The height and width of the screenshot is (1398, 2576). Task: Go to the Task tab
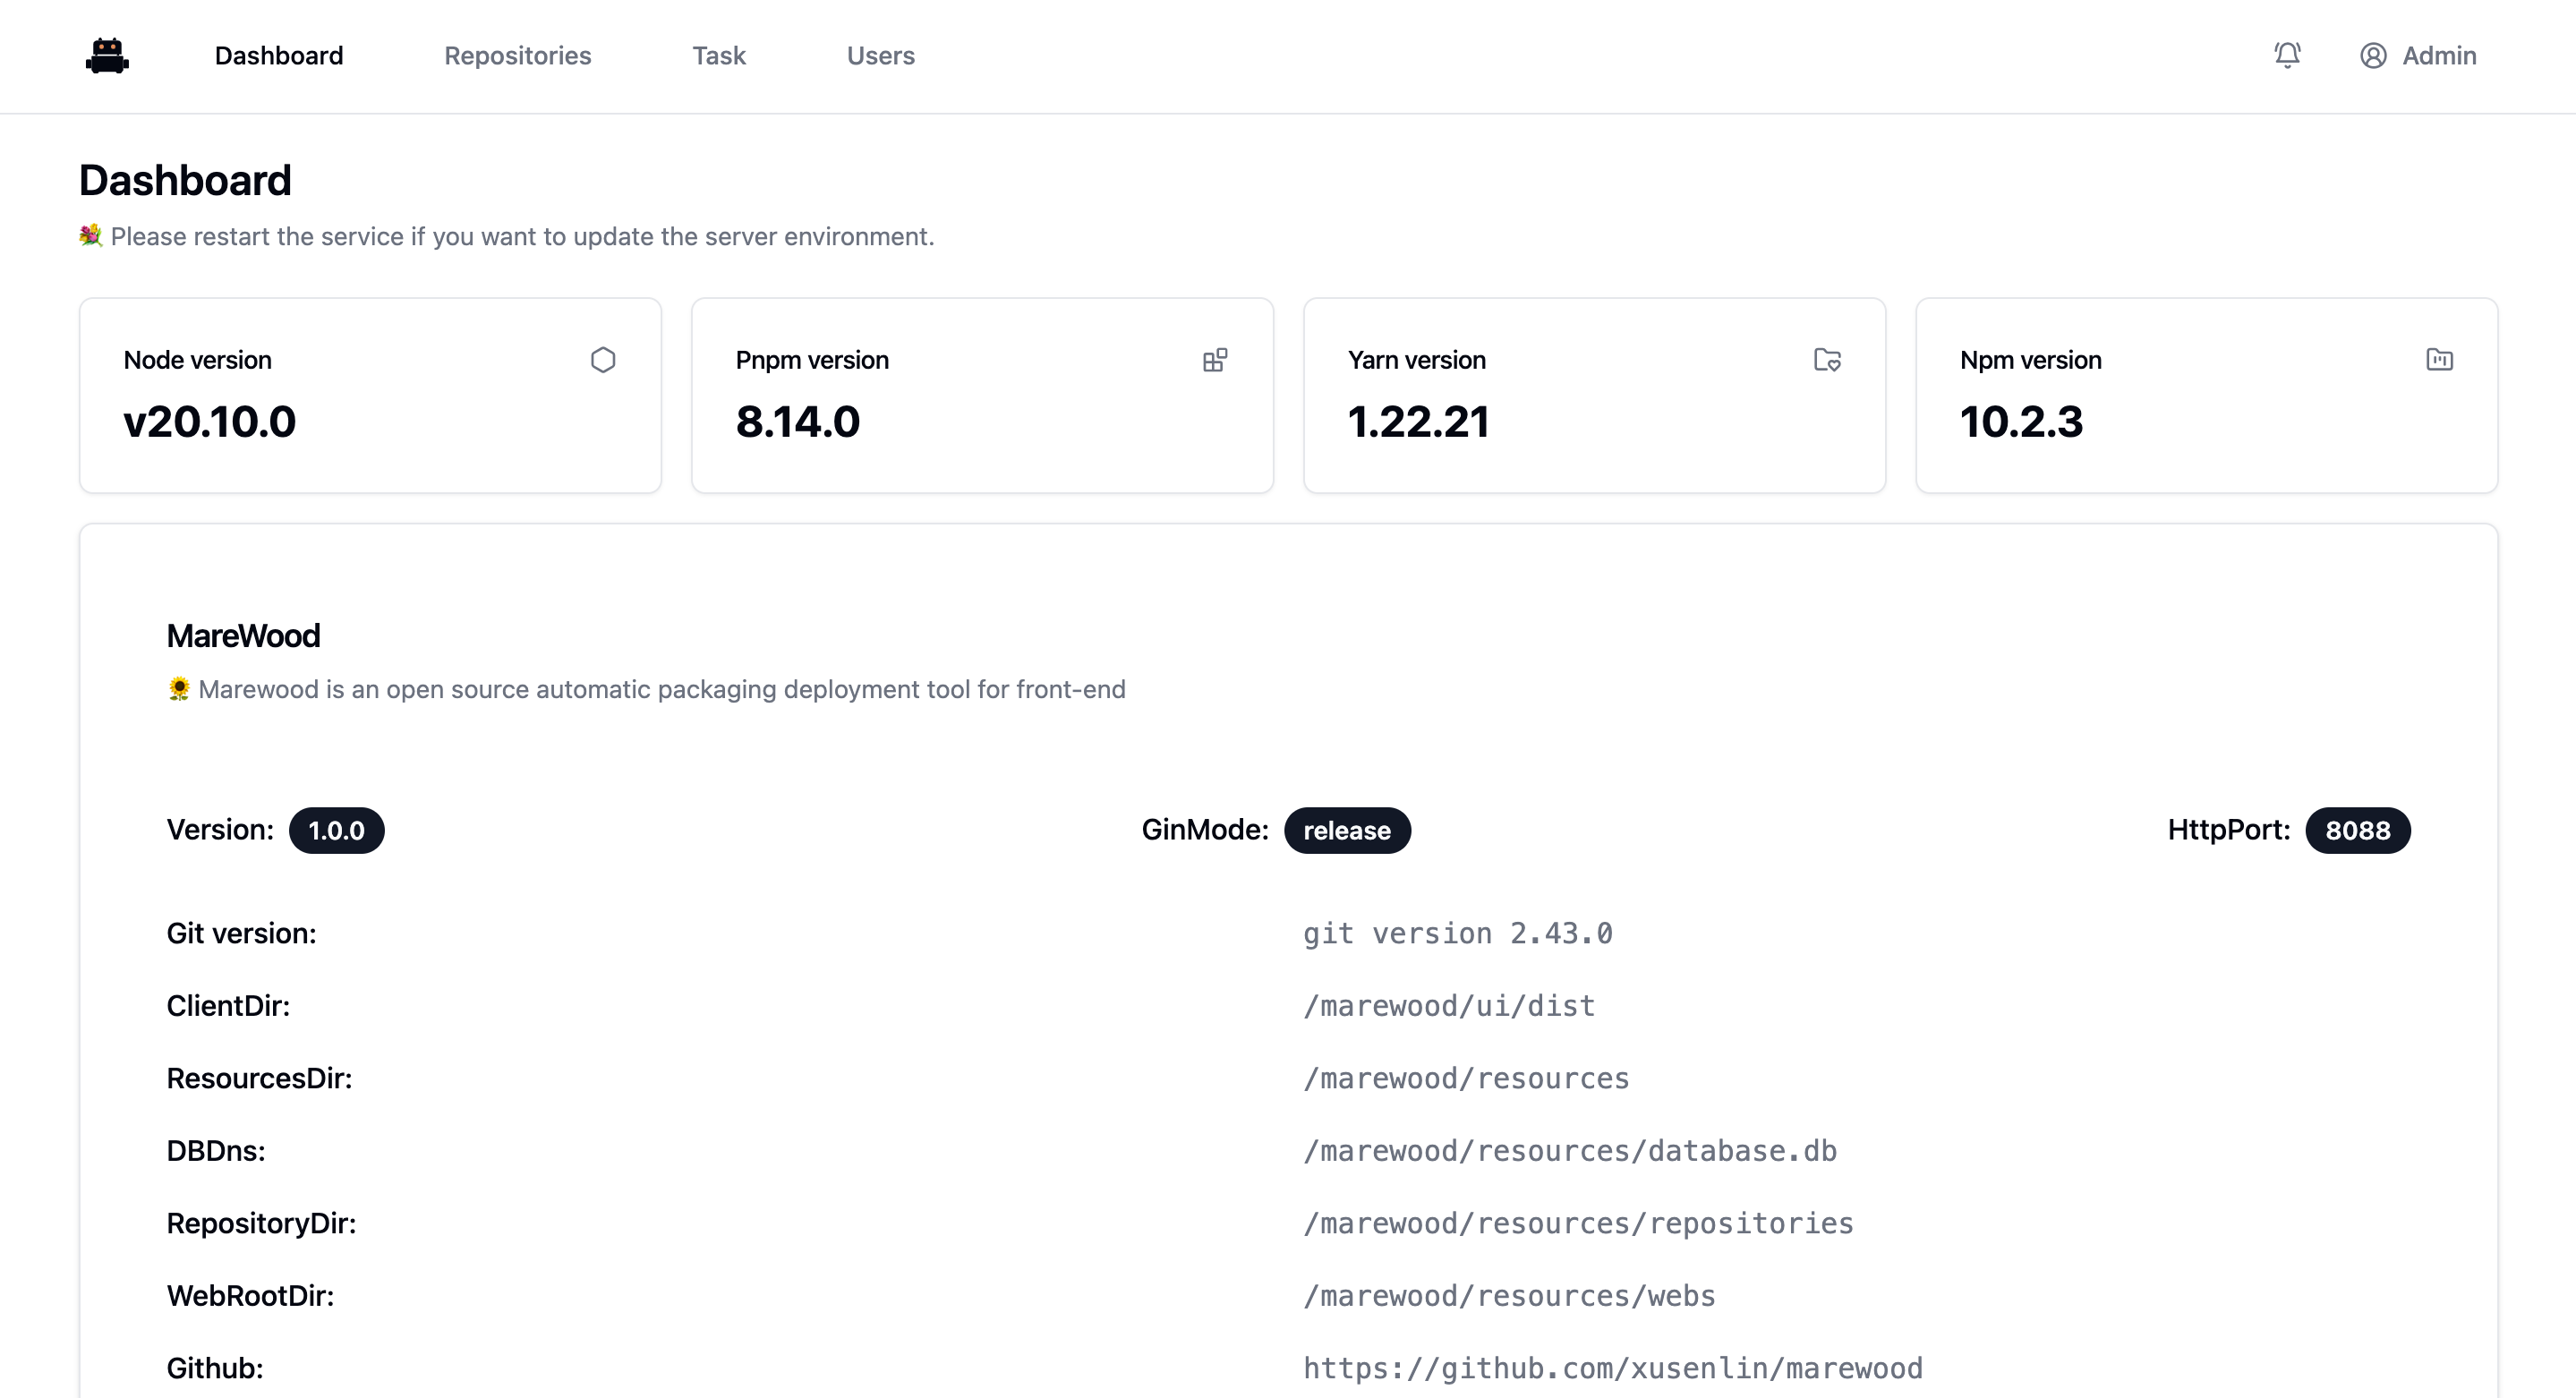click(719, 56)
